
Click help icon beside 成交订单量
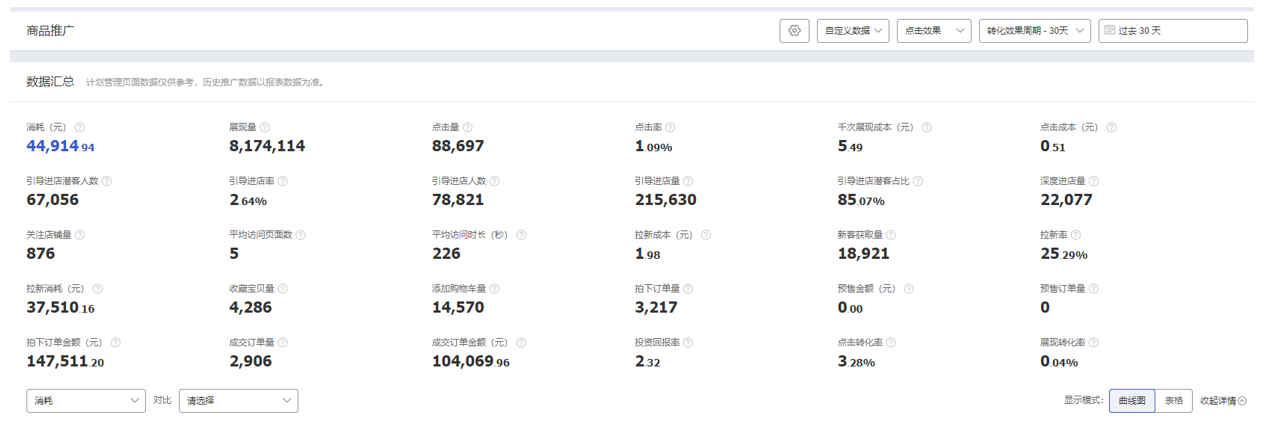pos(283,342)
